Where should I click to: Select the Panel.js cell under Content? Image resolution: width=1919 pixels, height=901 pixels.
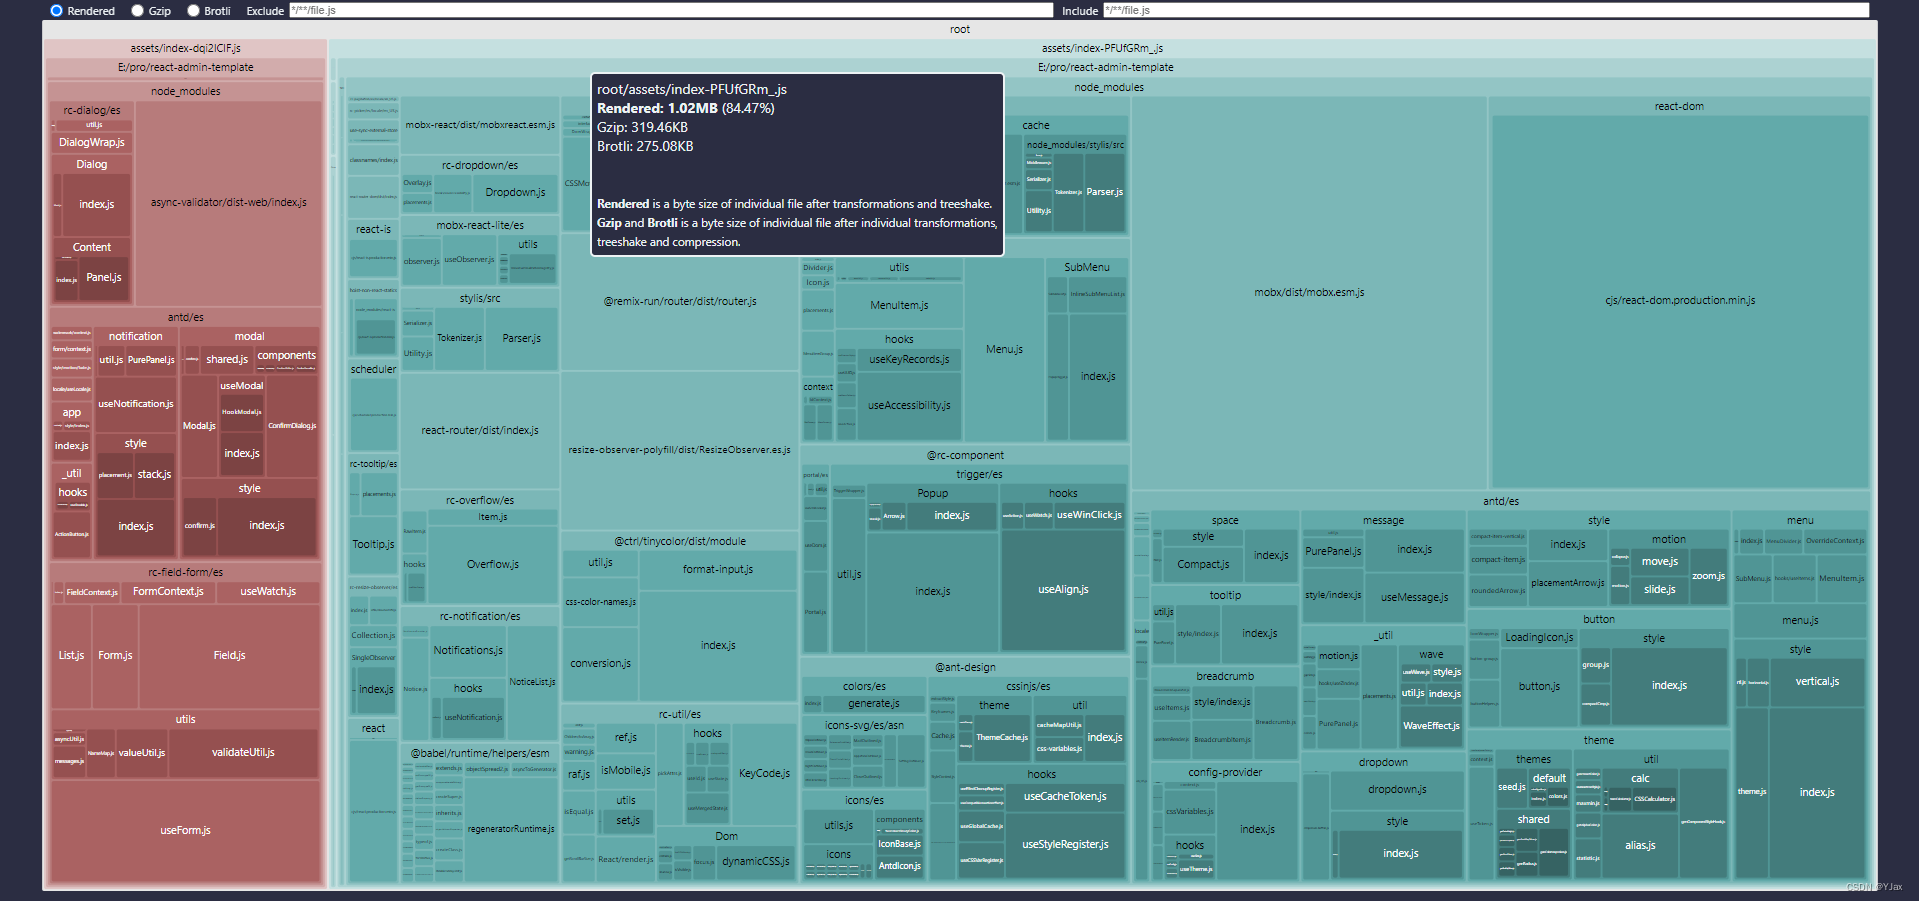[x=104, y=277]
